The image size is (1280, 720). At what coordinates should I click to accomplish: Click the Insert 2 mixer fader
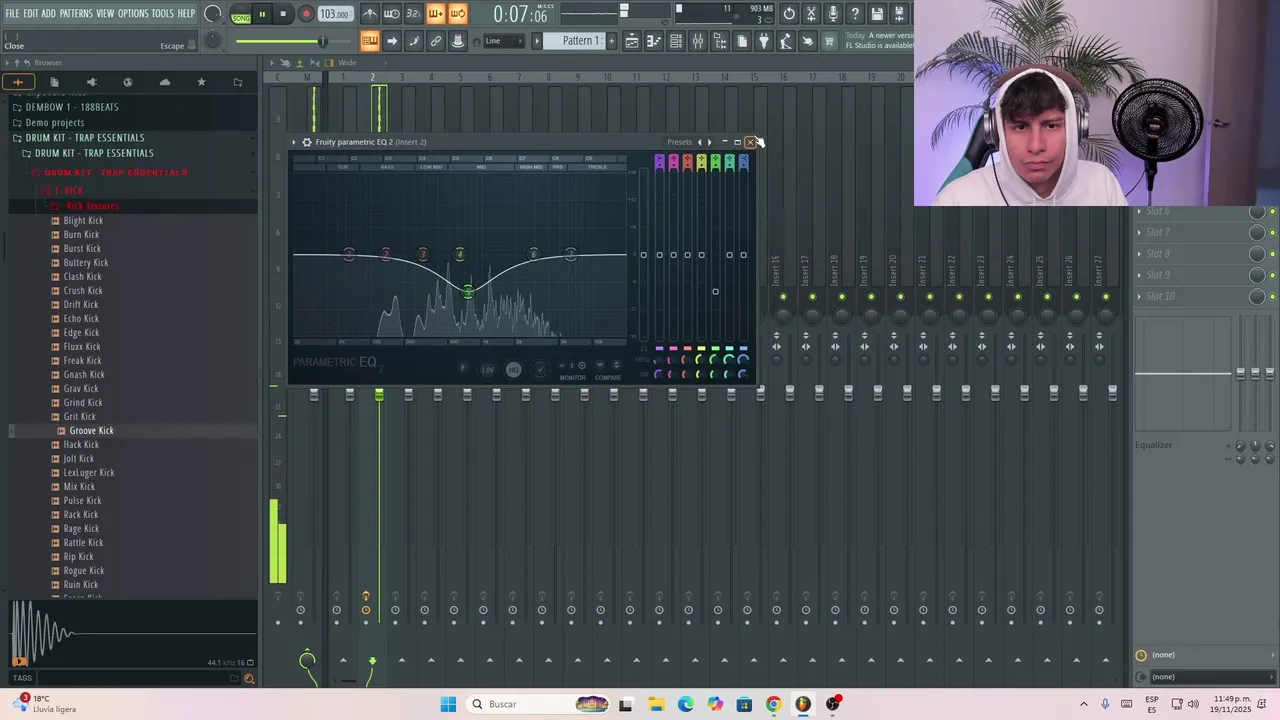tap(379, 396)
